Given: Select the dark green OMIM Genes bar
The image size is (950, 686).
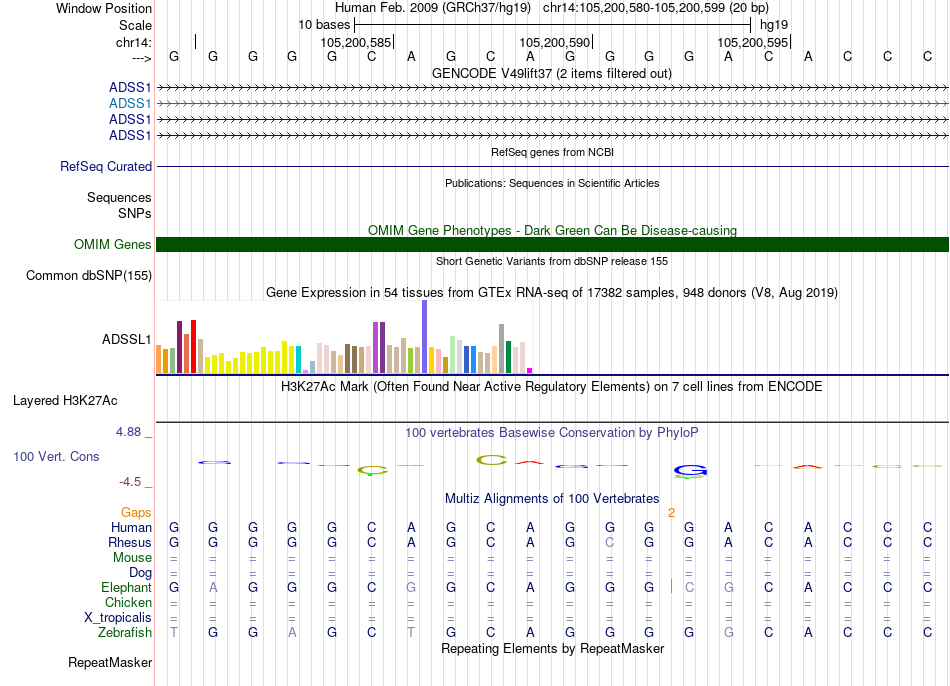Looking at the screenshot, I should (x=552, y=245).
